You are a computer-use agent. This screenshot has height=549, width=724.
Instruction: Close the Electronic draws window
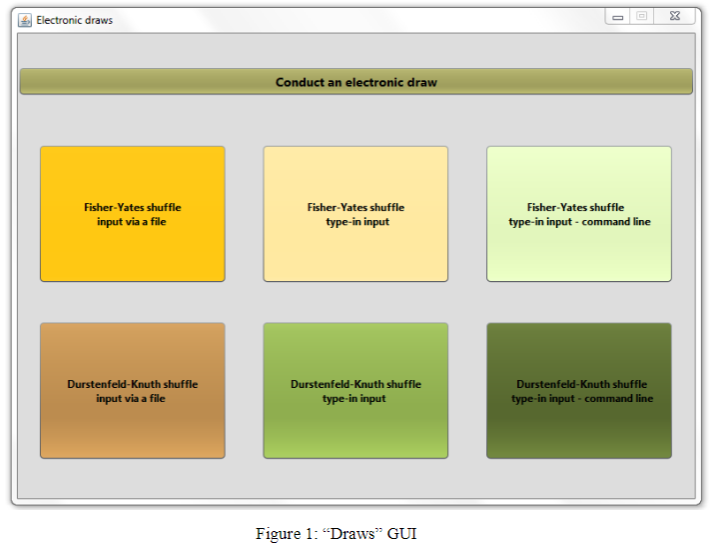click(x=675, y=17)
